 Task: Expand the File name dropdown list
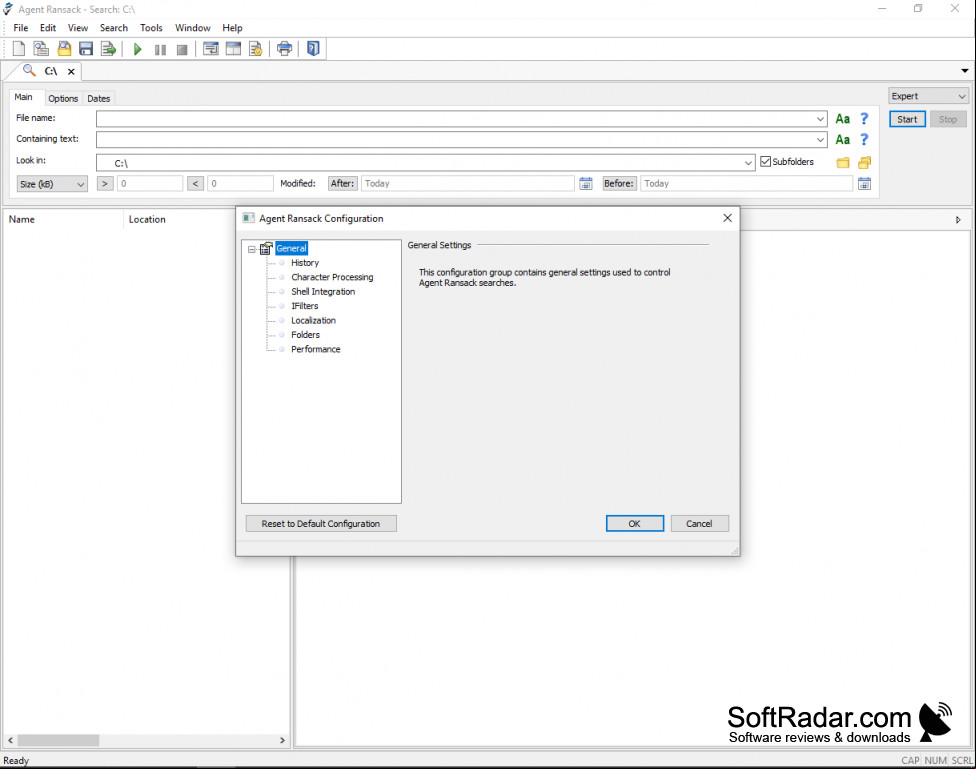click(820, 119)
